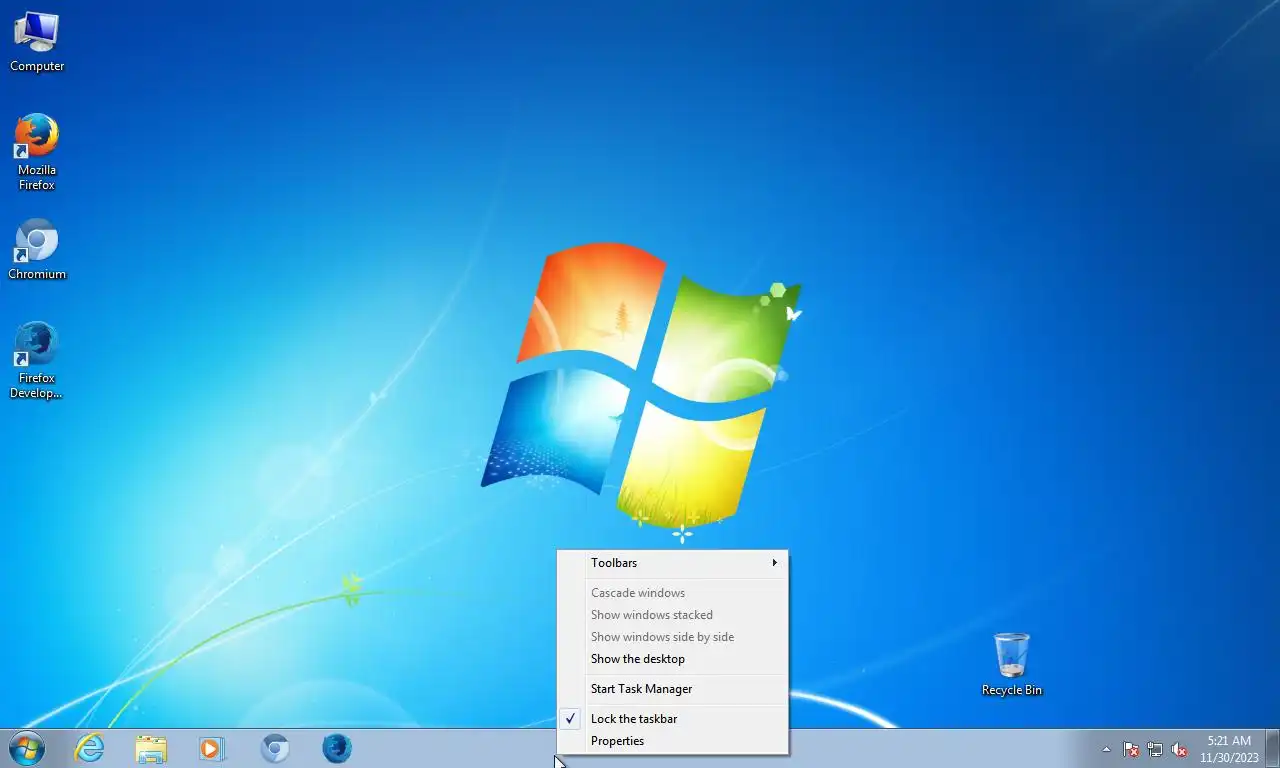Image resolution: width=1280 pixels, height=768 pixels.
Task: Select the Firefox Developer Edition desktop shortcut
Action: click(37, 360)
